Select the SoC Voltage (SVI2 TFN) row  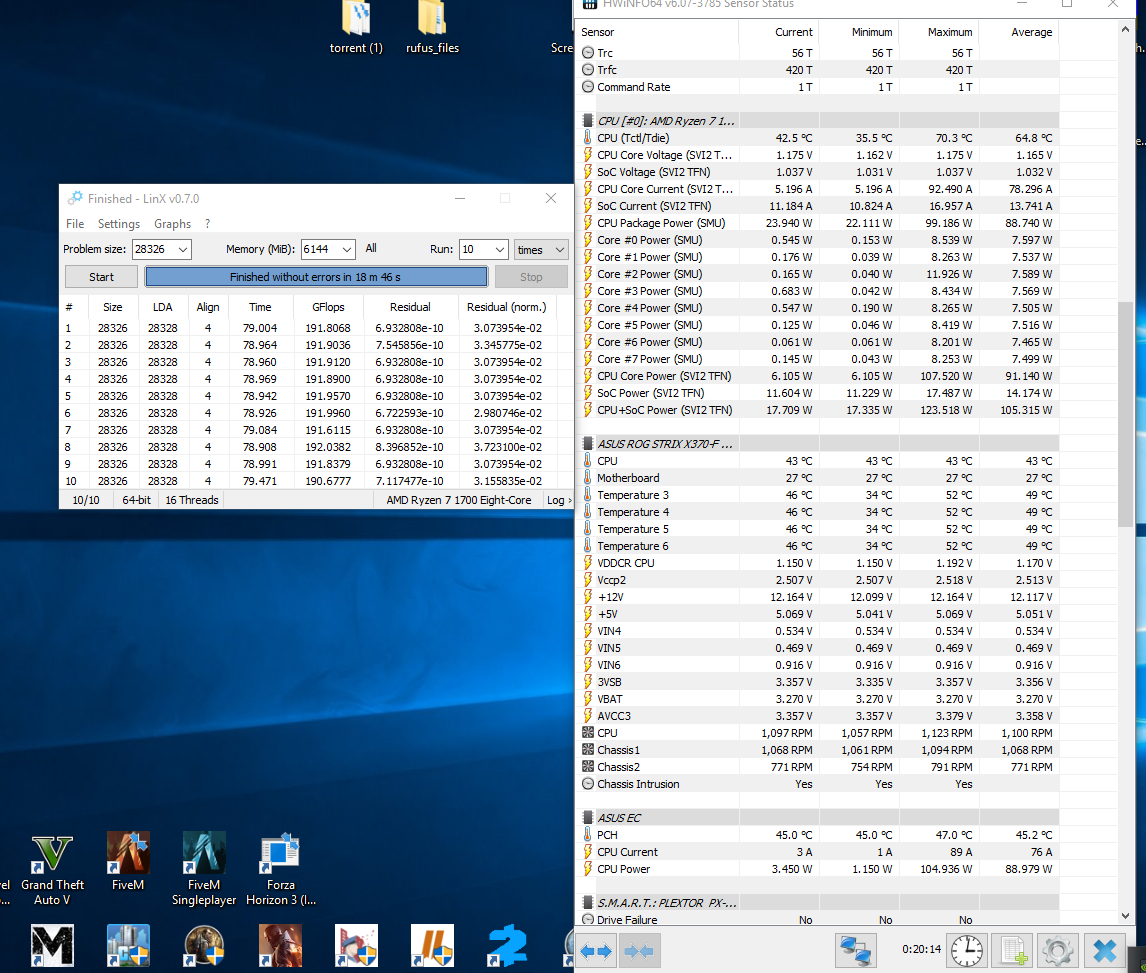pyautogui.click(x=817, y=172)
